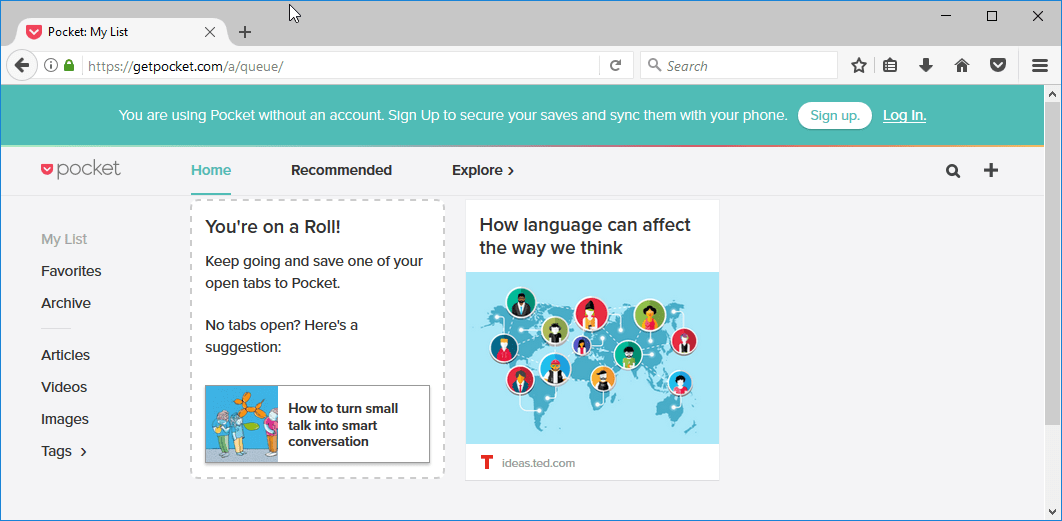Close the Pocket: My List tab

(x=210, y=32)
